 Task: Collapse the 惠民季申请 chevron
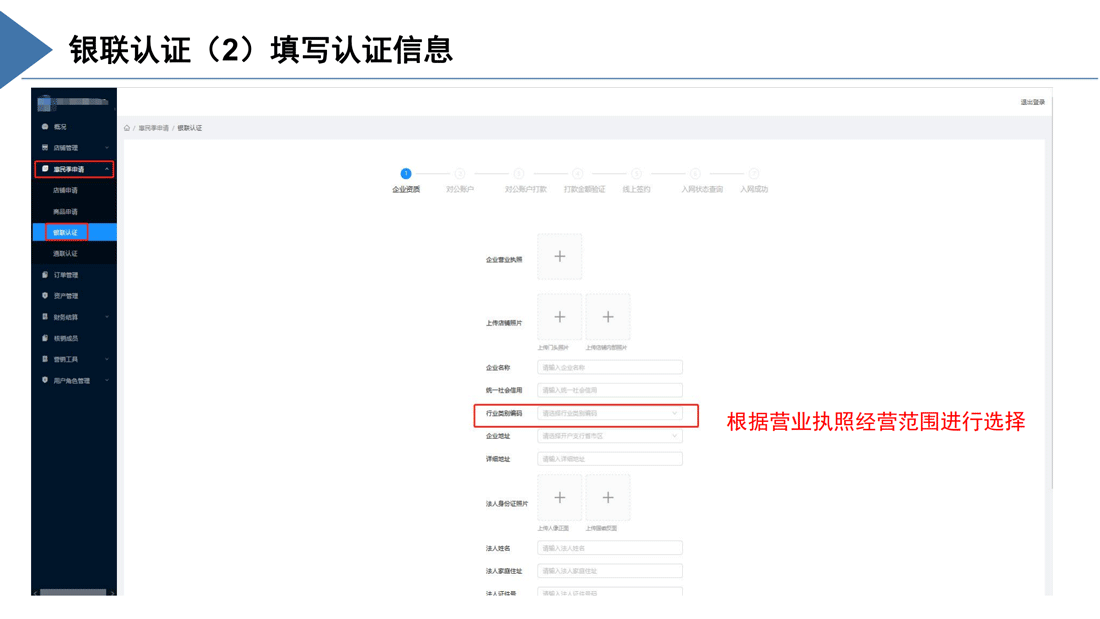coord(107,169)
